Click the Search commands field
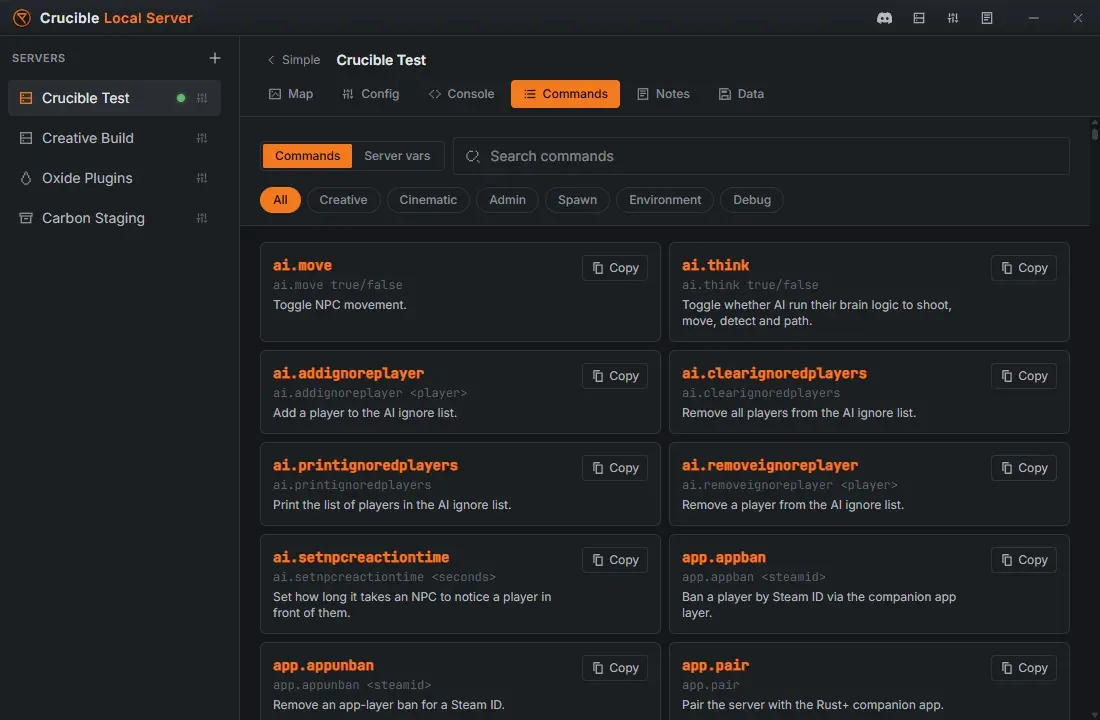1100x720 pixels. pyautogui.click(x=761, y=156)
